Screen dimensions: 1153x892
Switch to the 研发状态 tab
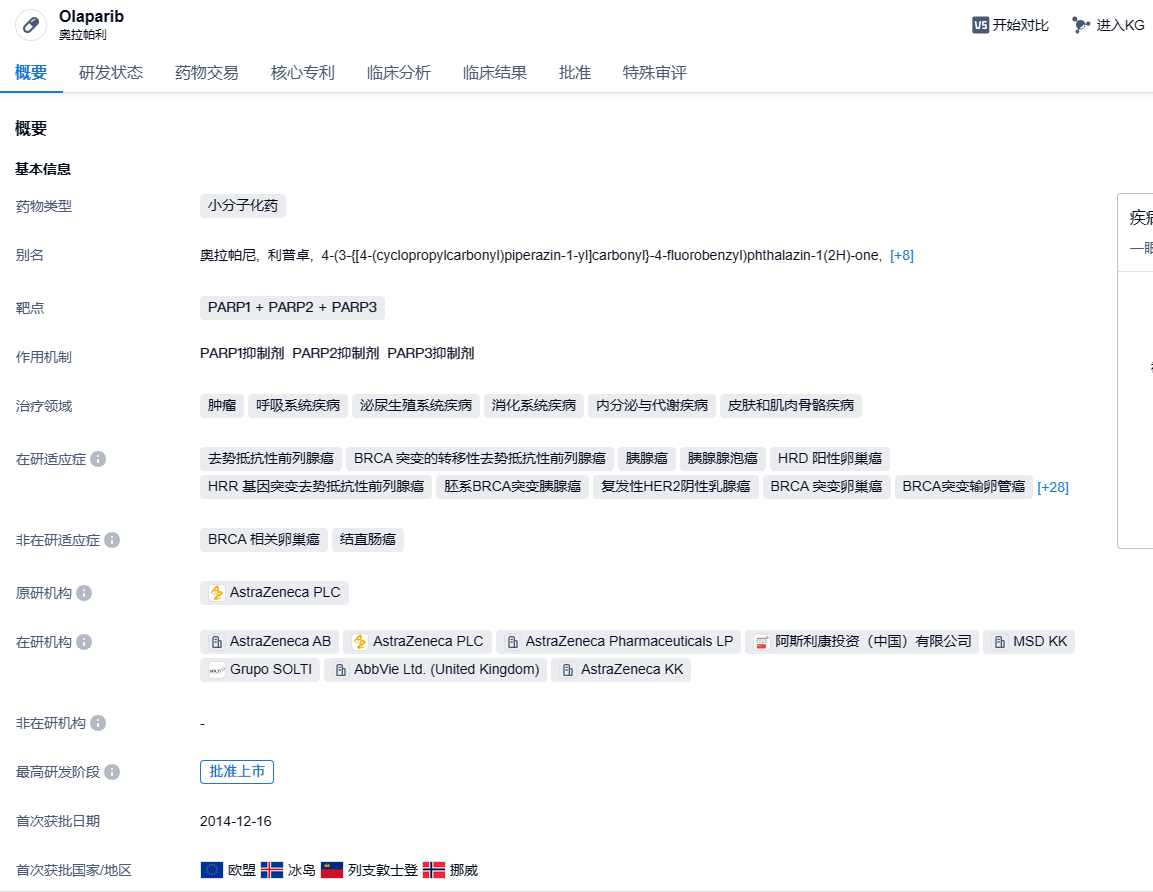click(111, 73)
